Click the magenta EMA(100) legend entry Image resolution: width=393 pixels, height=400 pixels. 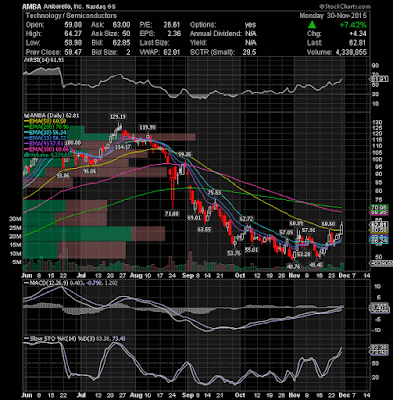[x=47, y=149]
